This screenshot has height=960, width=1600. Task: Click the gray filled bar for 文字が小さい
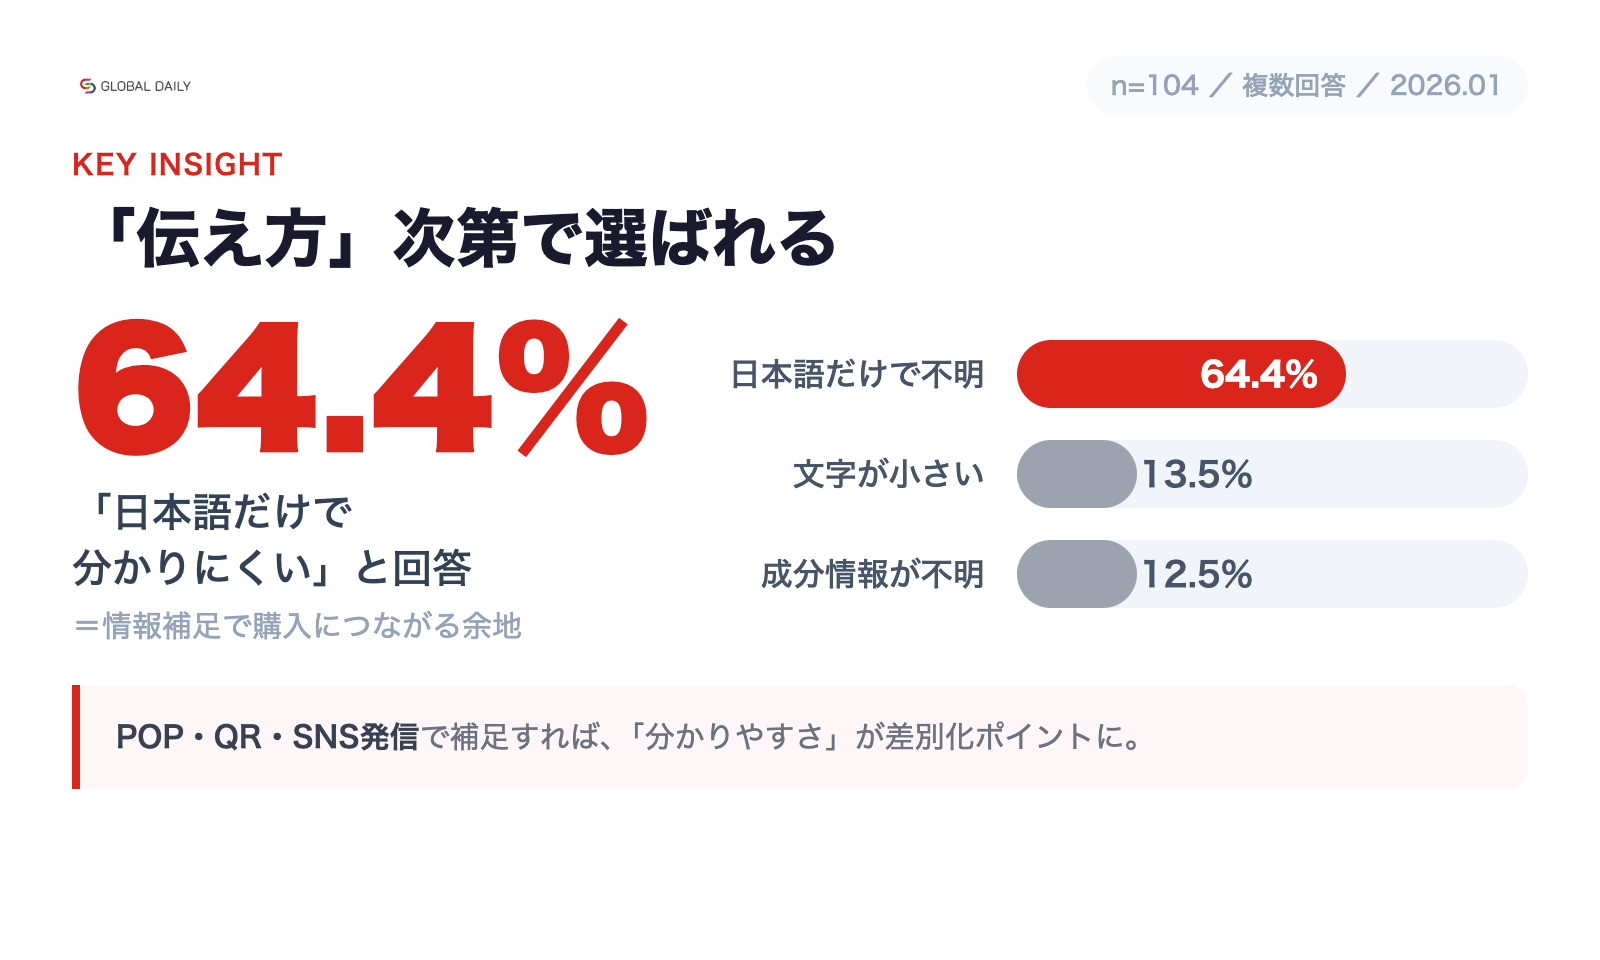click(x=1076, y=474)
